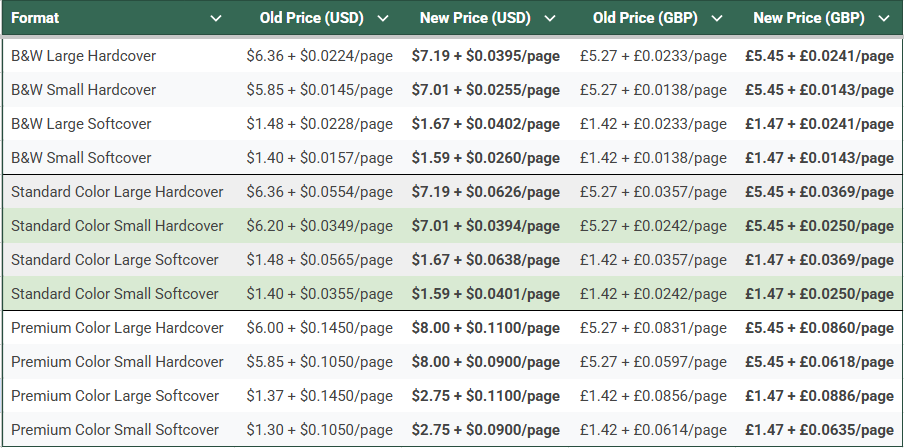This screenshot has width=904, height=448.
Task: Select the Standard Color Large Softcover cell
Action: click(114, 260)
